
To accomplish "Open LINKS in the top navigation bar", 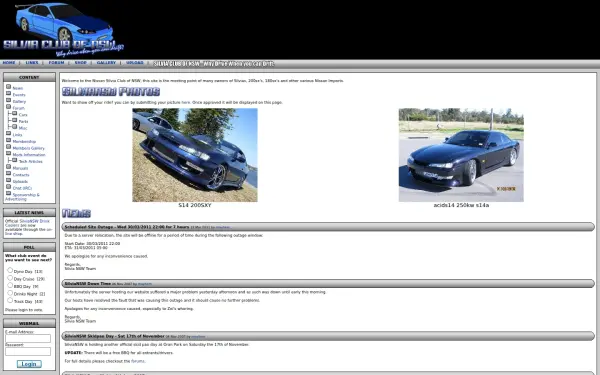I will coord(32,63).
